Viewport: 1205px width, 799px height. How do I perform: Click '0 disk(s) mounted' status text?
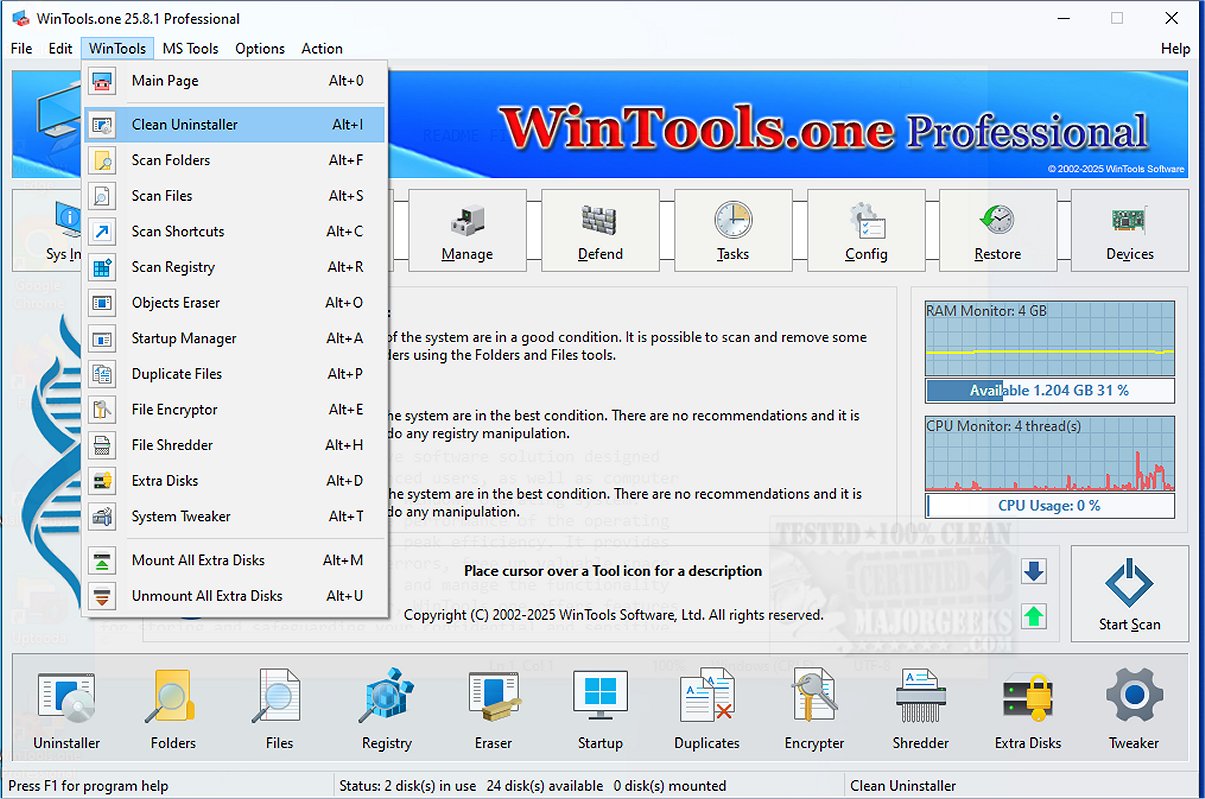pyautogui.click(x=670, y=786)
